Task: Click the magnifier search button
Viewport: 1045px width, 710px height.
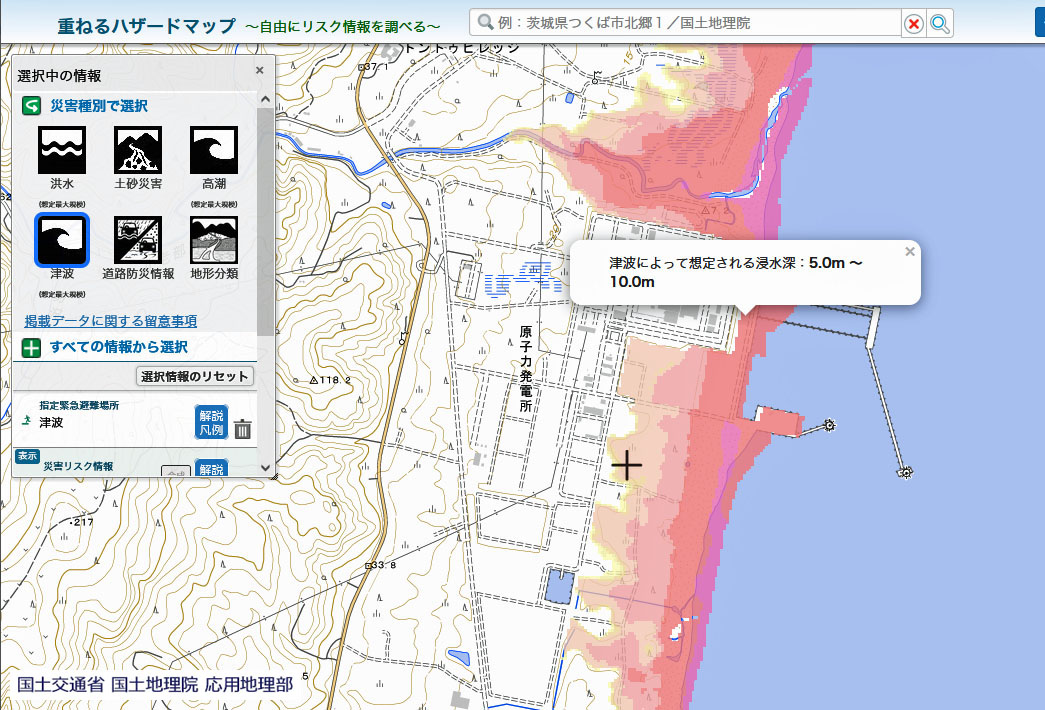Action: (940, 23)
